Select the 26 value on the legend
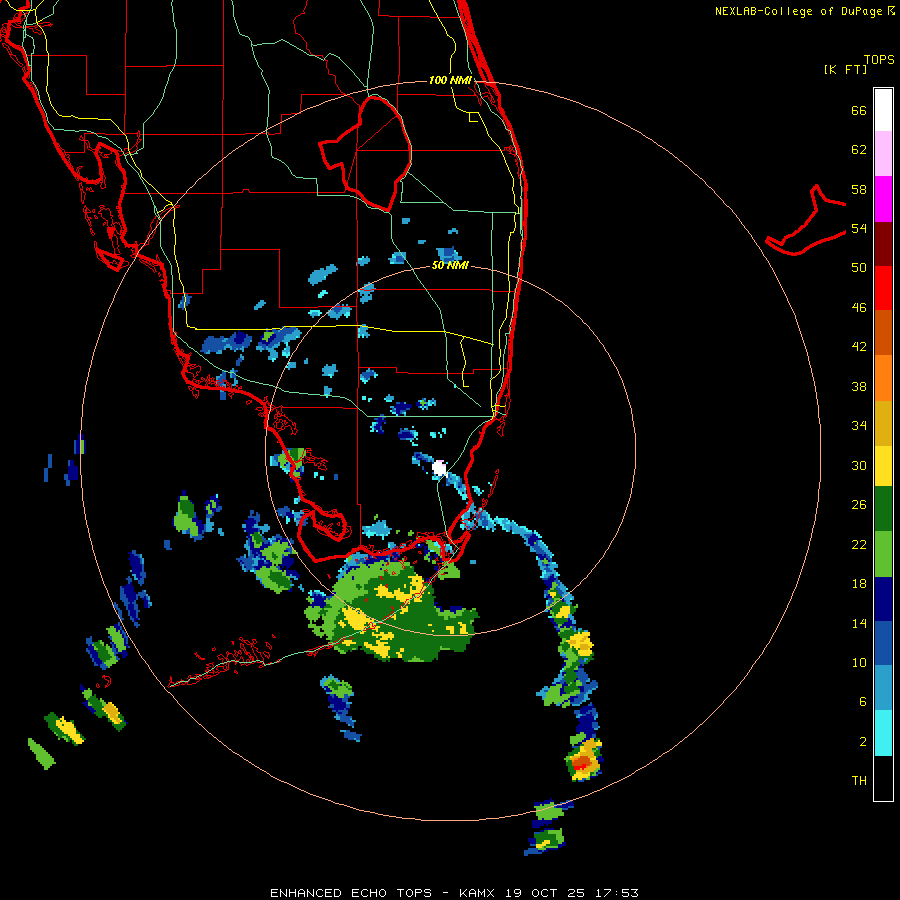Image resolution: width=900 pixels, height=900 pixels. click(x=859, y=505)
